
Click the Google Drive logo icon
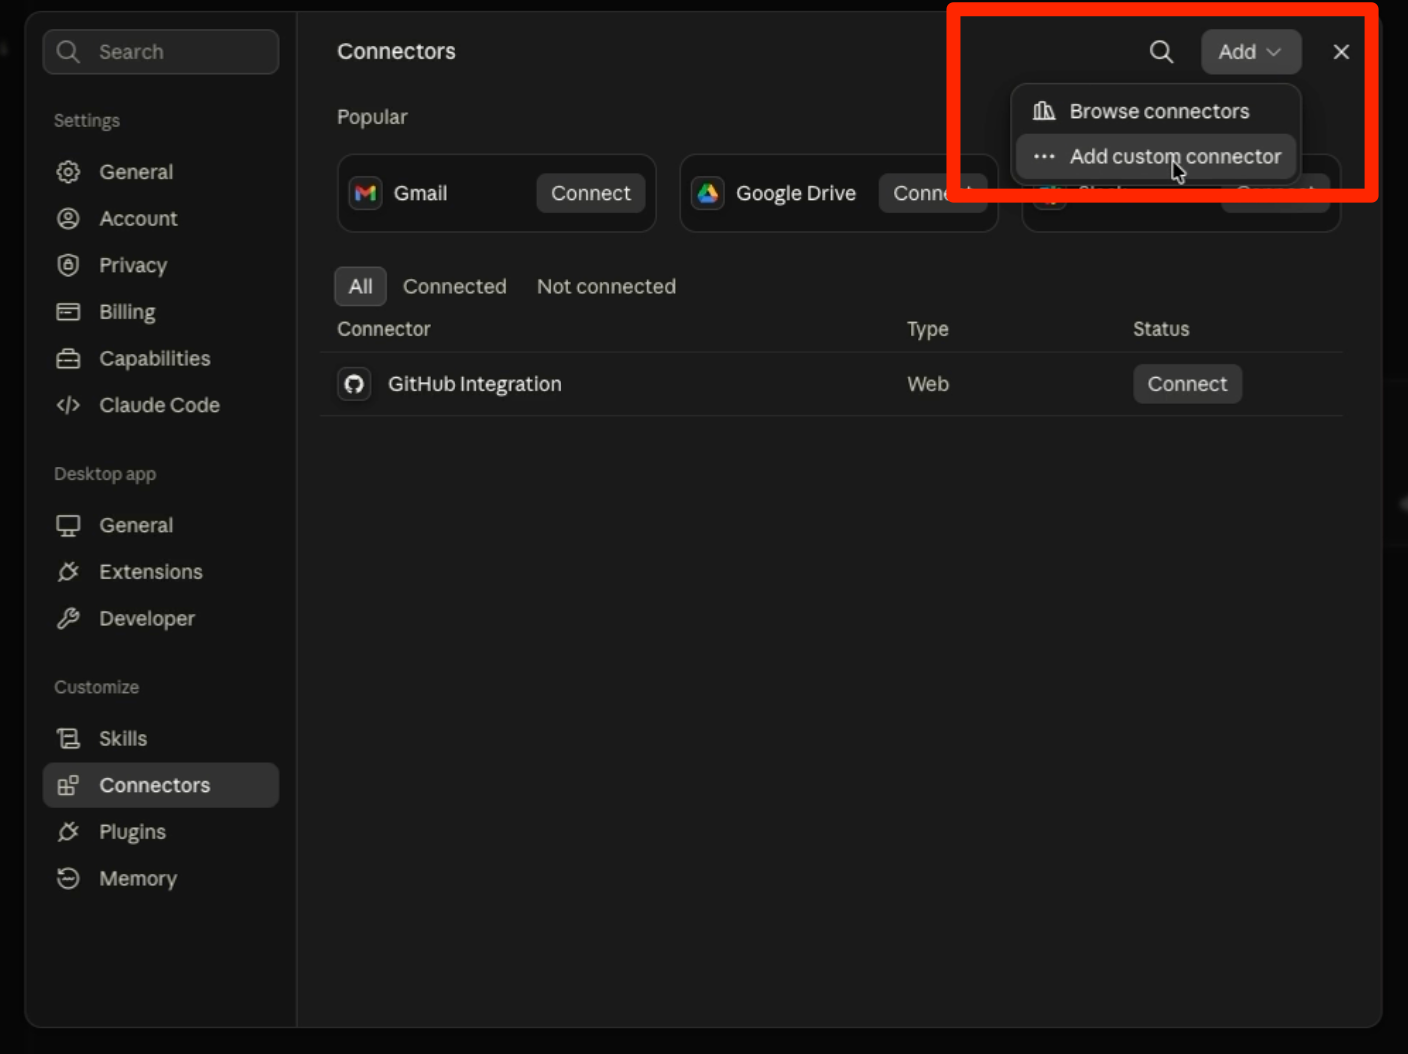[x=708, y=193]
